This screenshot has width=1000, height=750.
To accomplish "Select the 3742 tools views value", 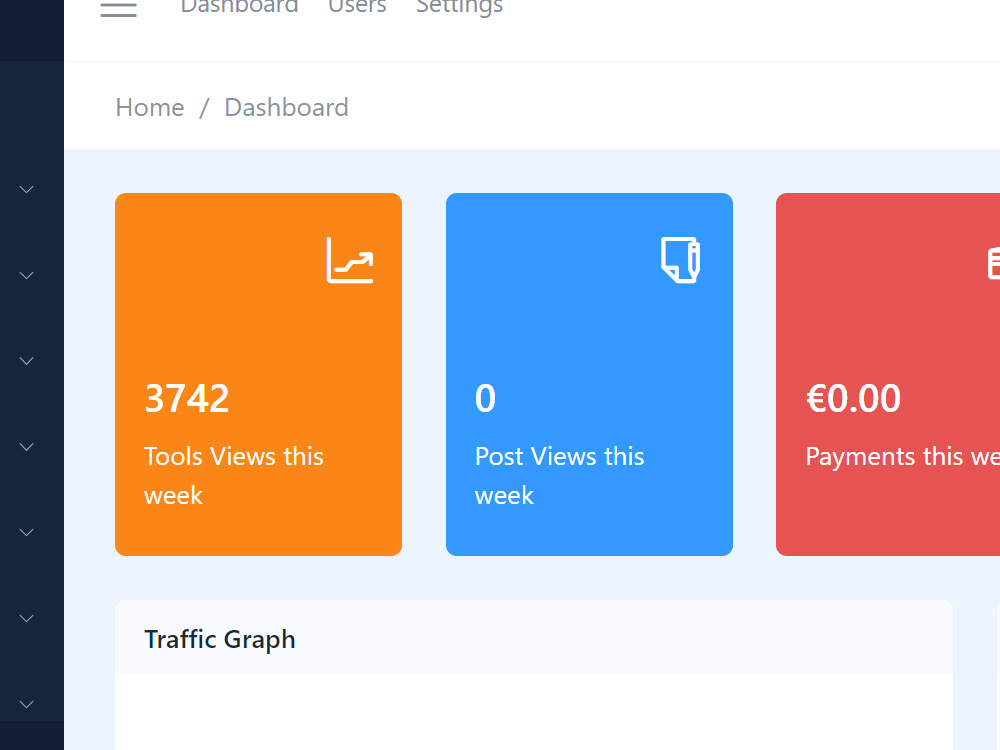I will click(x=187, y=399).
